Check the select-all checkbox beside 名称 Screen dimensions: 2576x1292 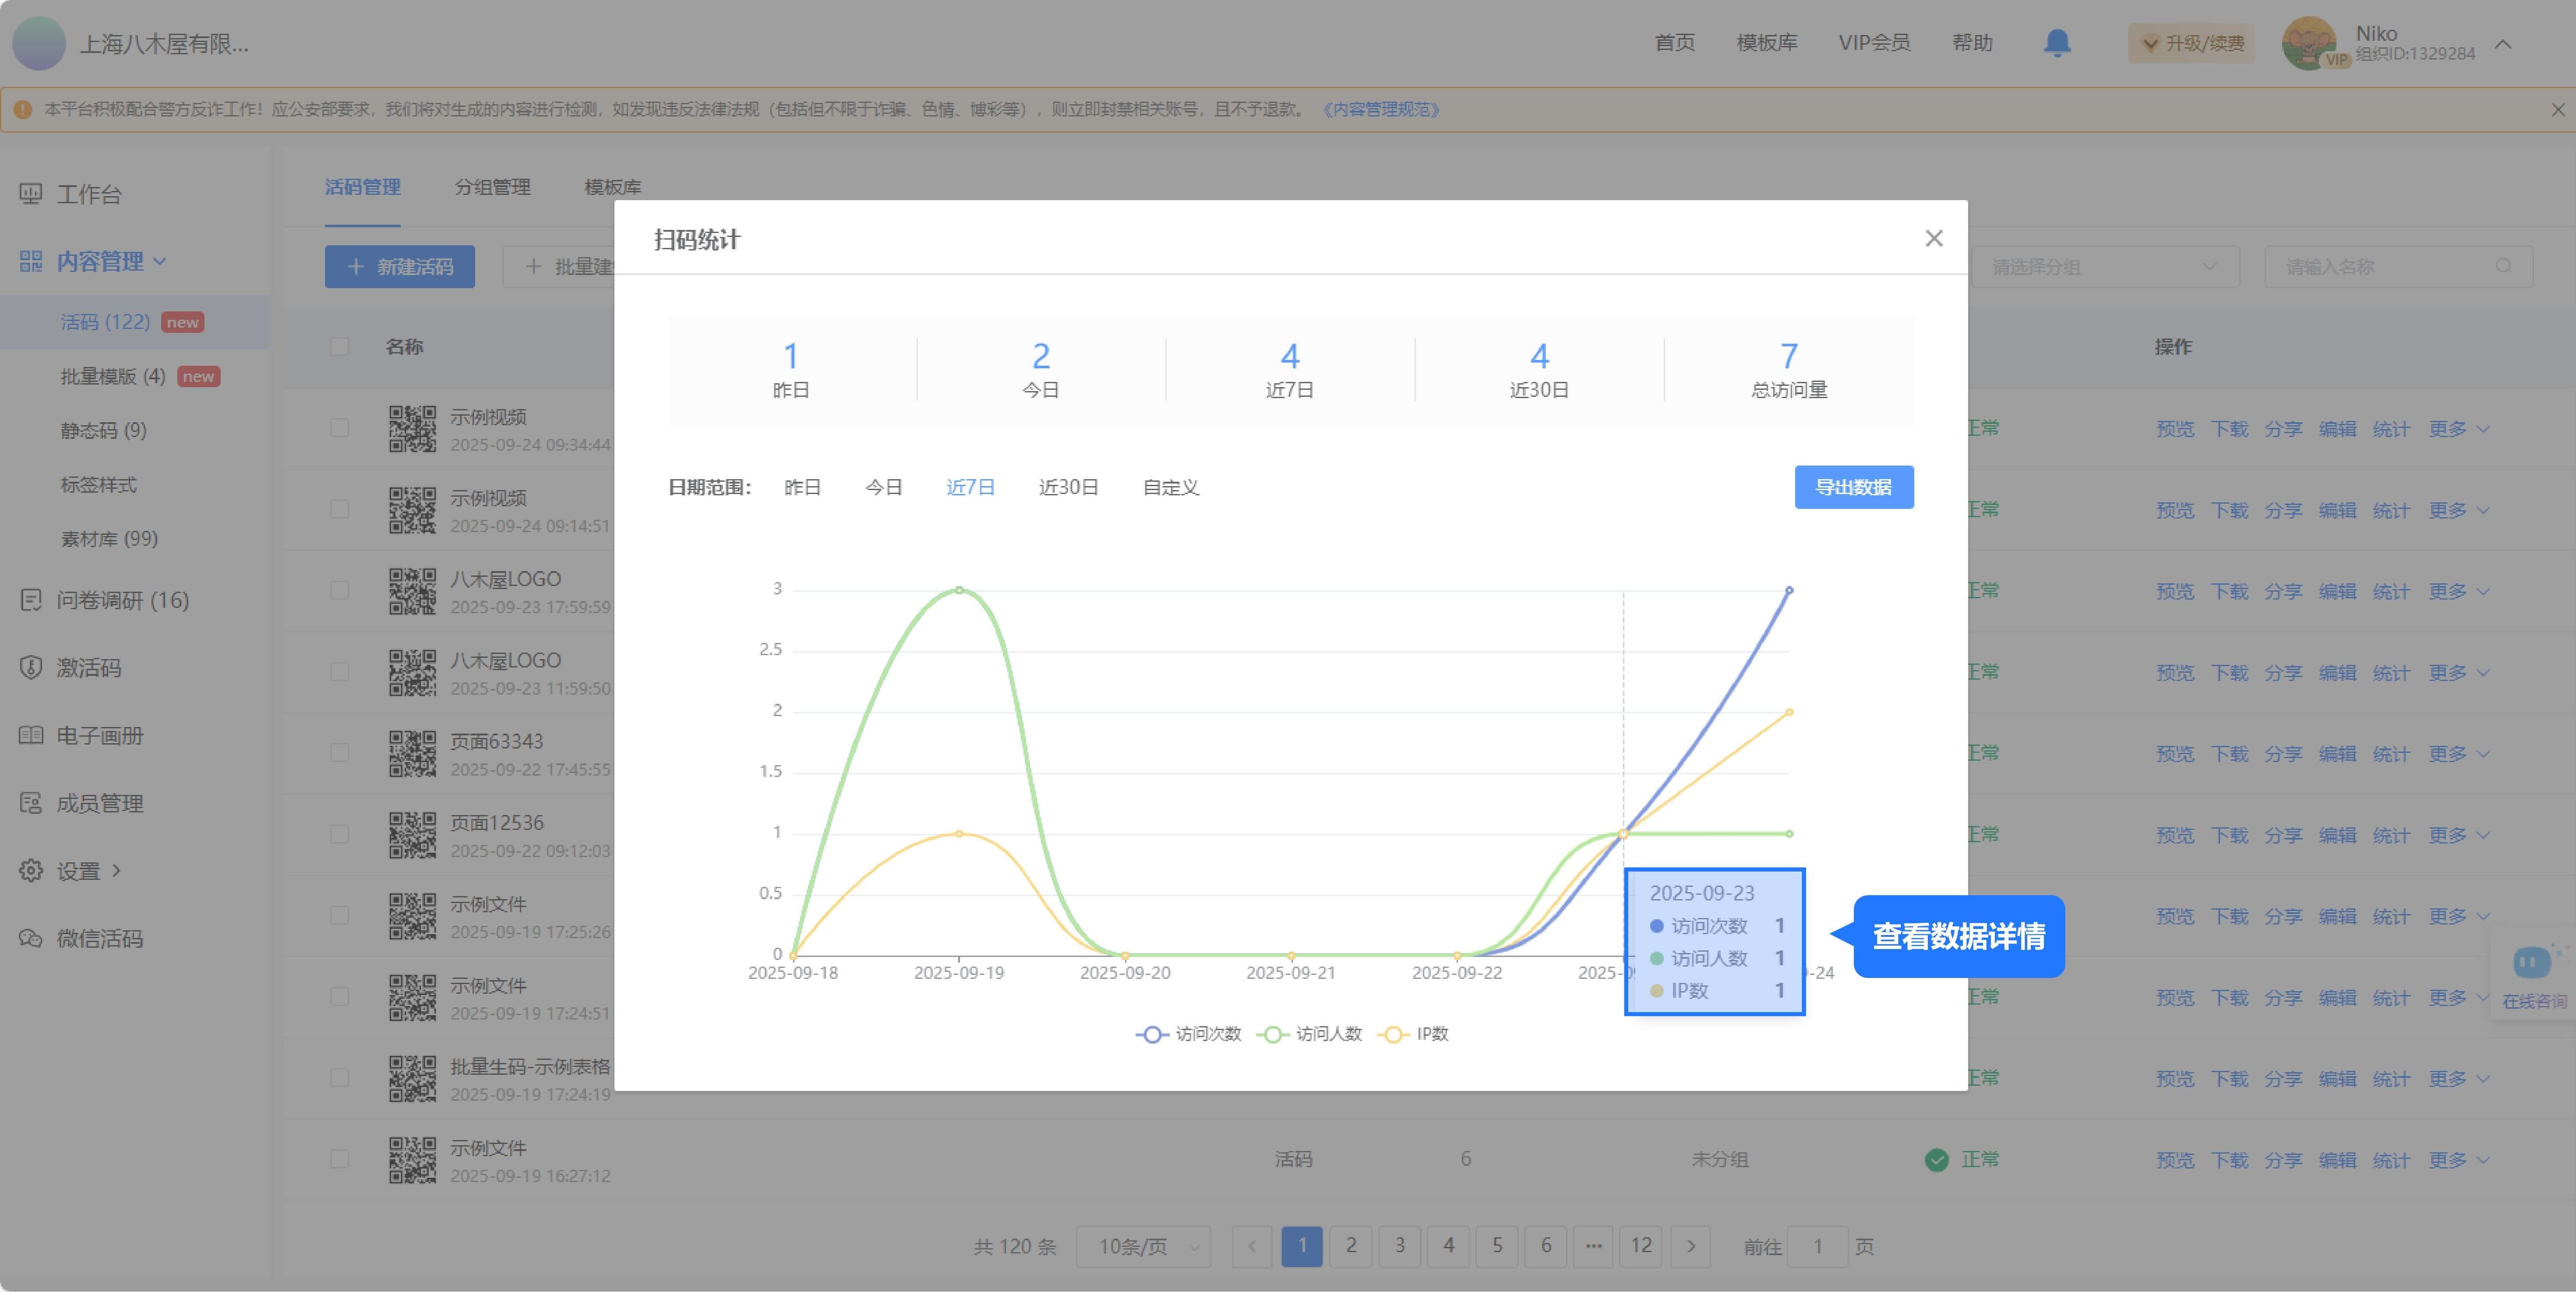coord(340,347)
